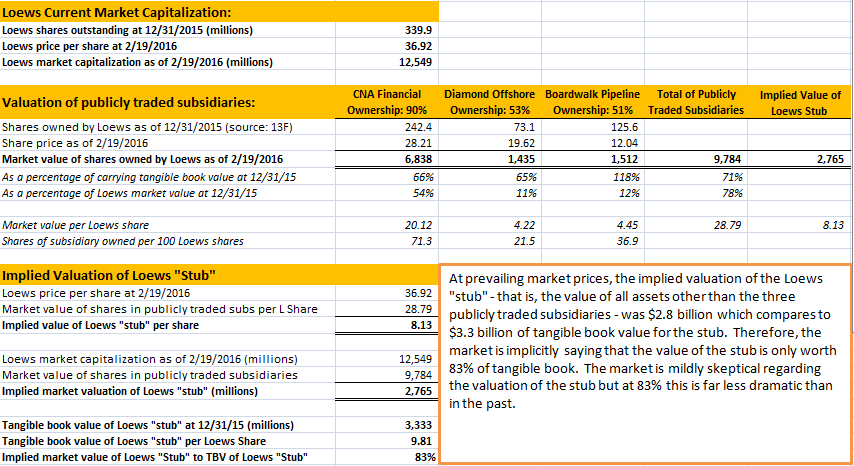Click the CNA market value per share 20.12
854x466 pixels.
(x=418, y=225)
